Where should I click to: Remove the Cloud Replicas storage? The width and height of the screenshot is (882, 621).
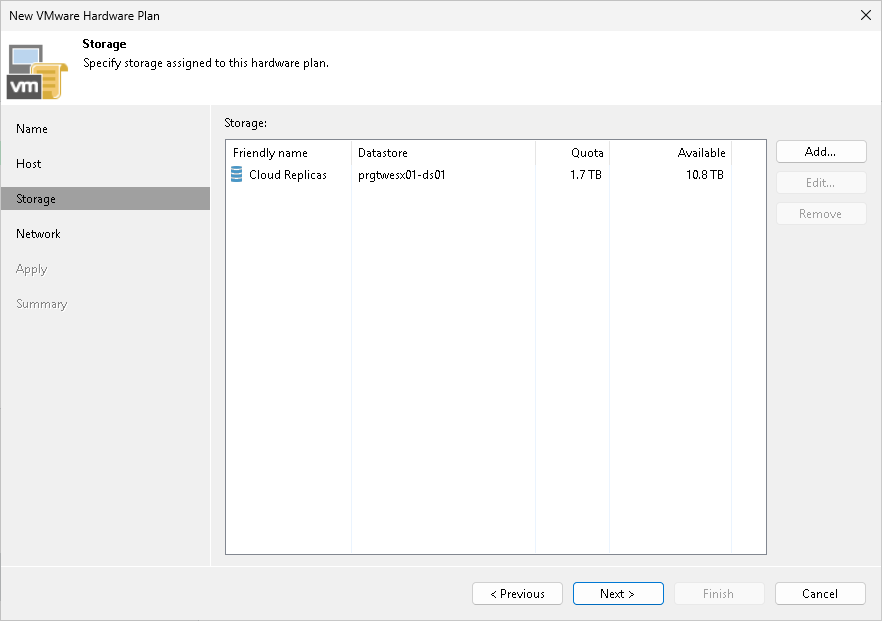coord(820,213)
